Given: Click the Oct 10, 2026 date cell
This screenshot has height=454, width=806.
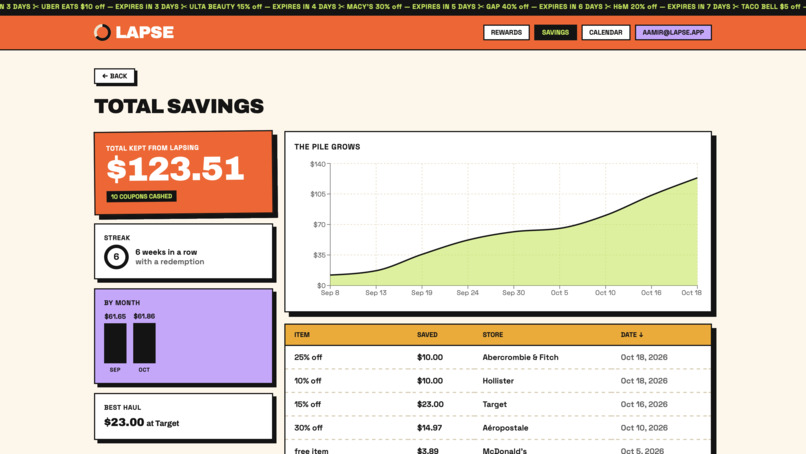Looking at the screenshot, I should point(644,428).
